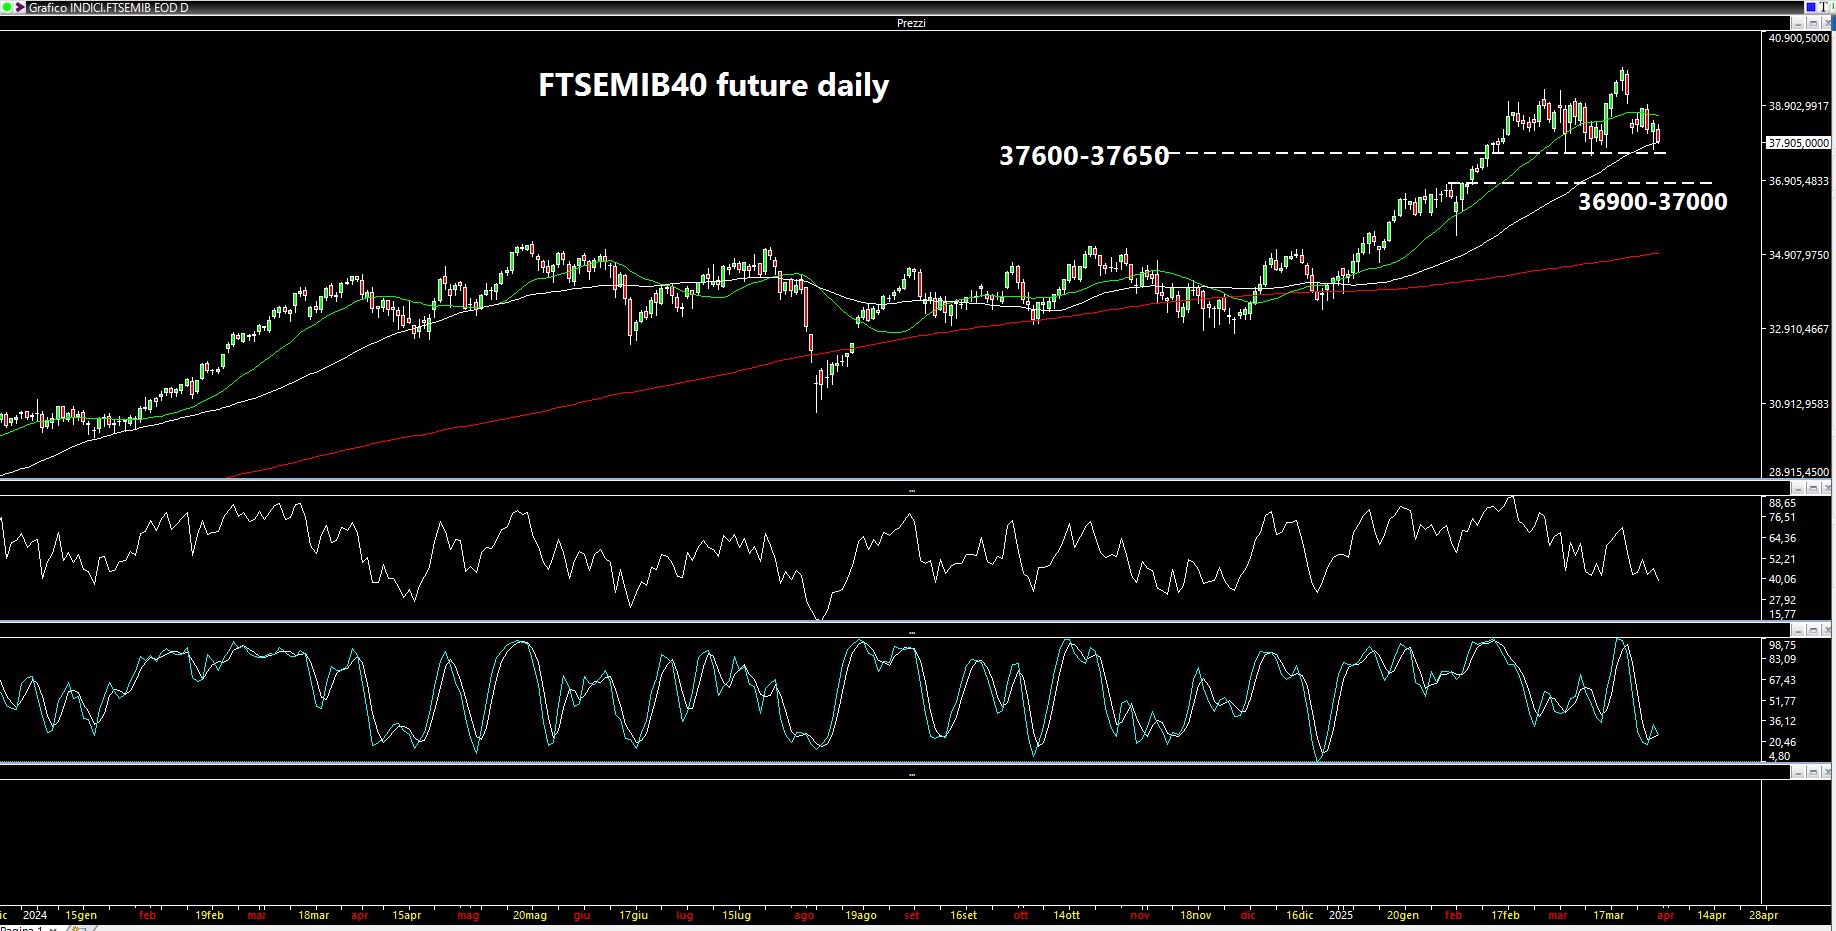The height and width of the screenshot is (931, 1836).
Task: Click the RSI scale value 40,06
Action: pos(1782,579)
